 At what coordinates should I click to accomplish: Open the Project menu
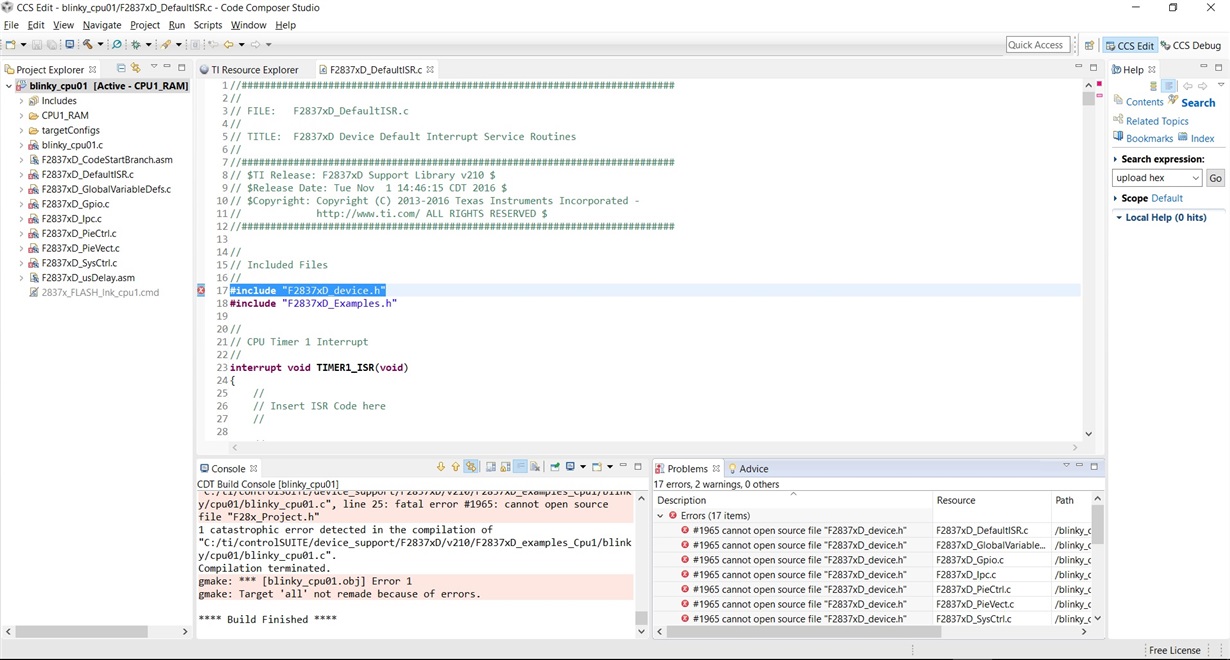(x=145, y=25)
